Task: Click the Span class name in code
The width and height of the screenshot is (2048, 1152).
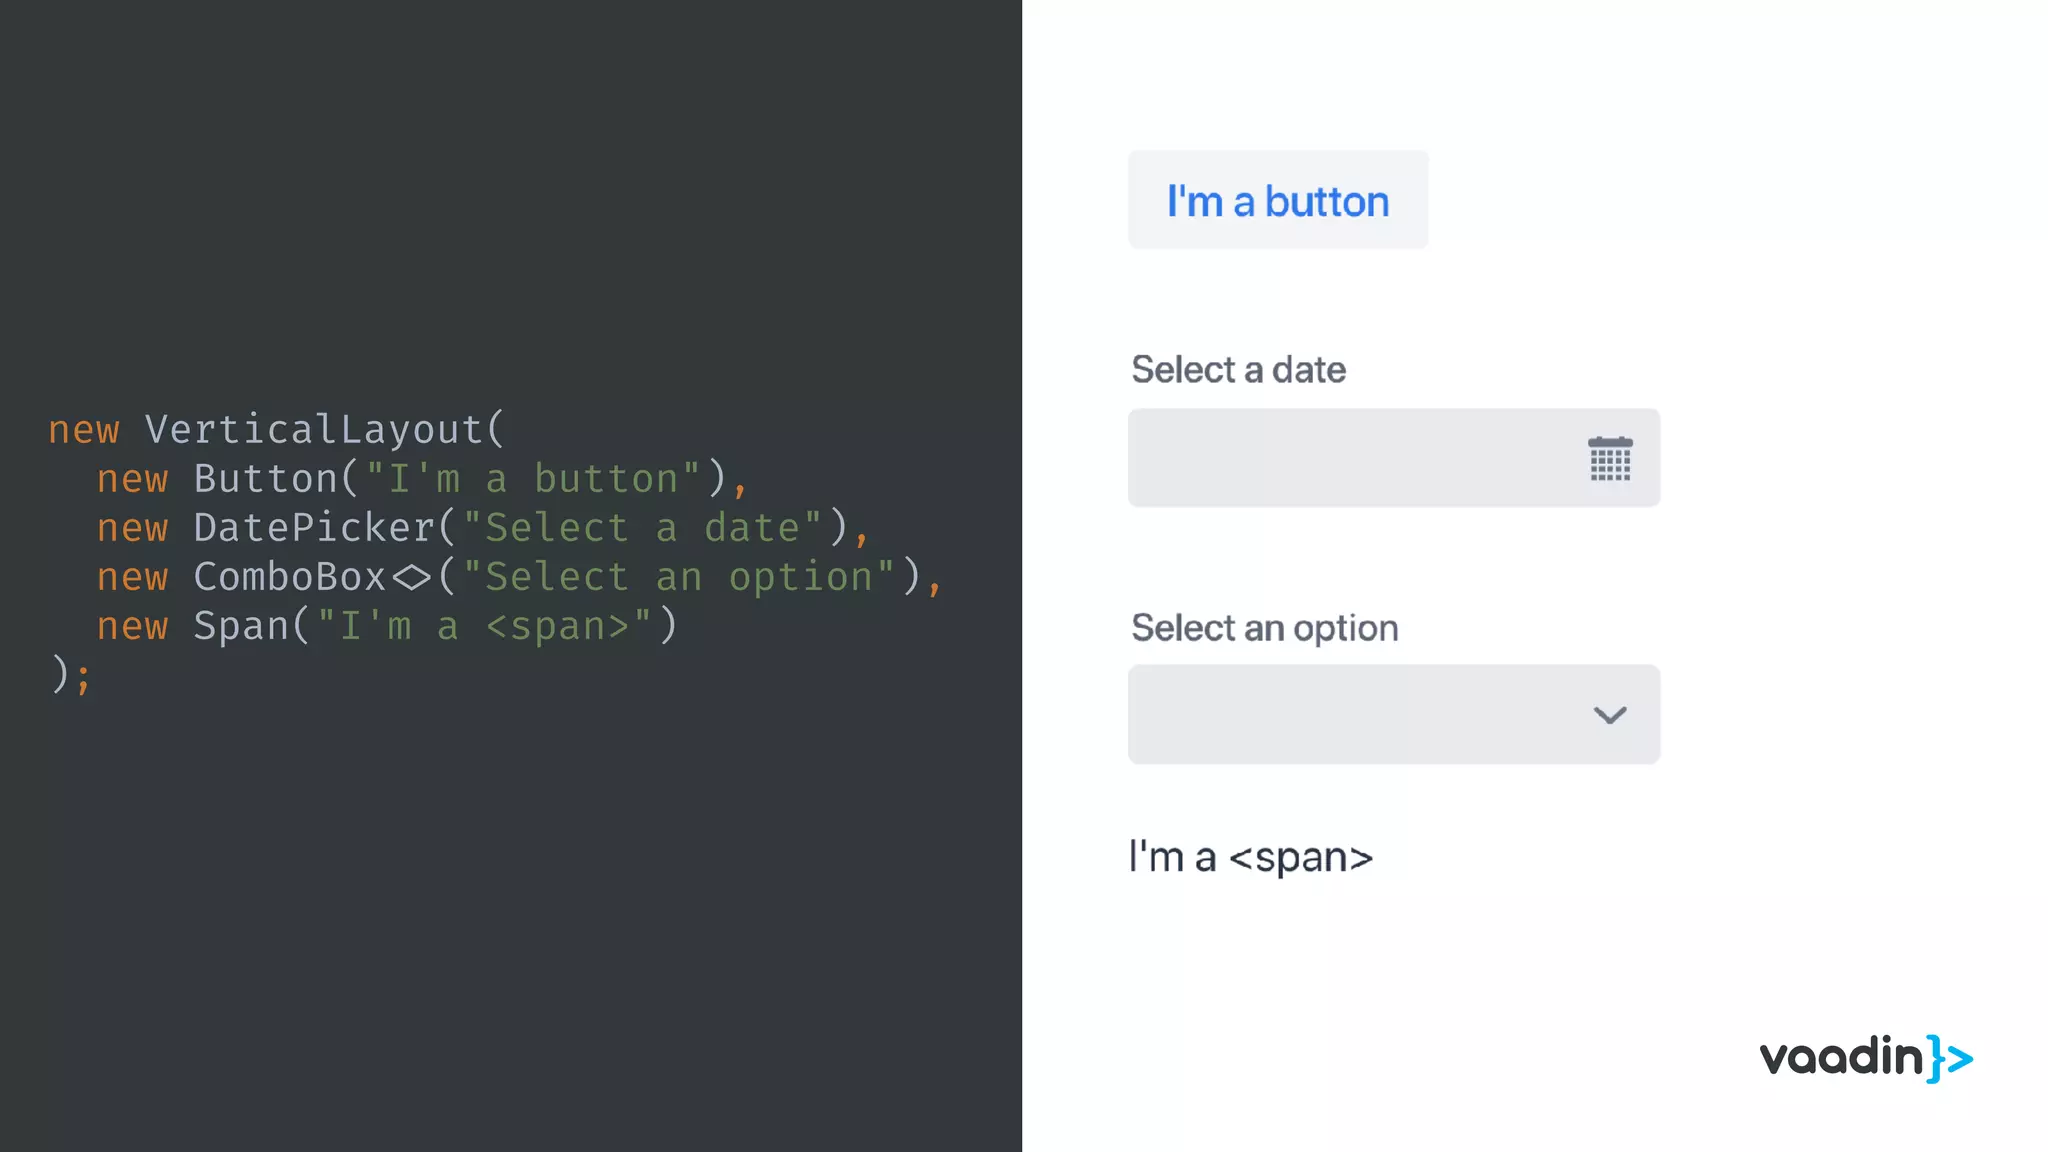Action: [x=240, y=626]
